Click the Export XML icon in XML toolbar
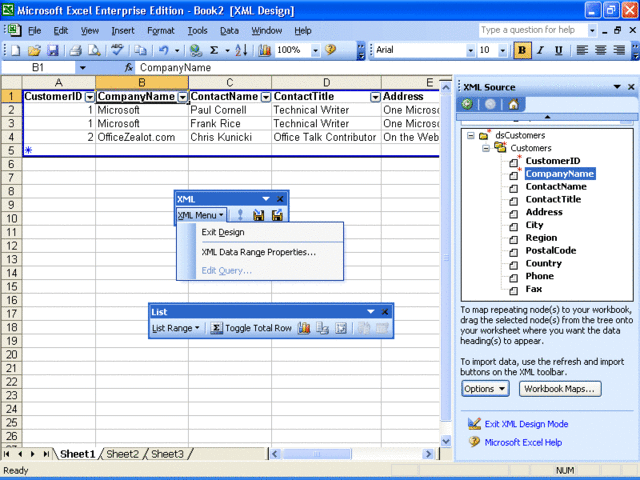 pos(277,215)
